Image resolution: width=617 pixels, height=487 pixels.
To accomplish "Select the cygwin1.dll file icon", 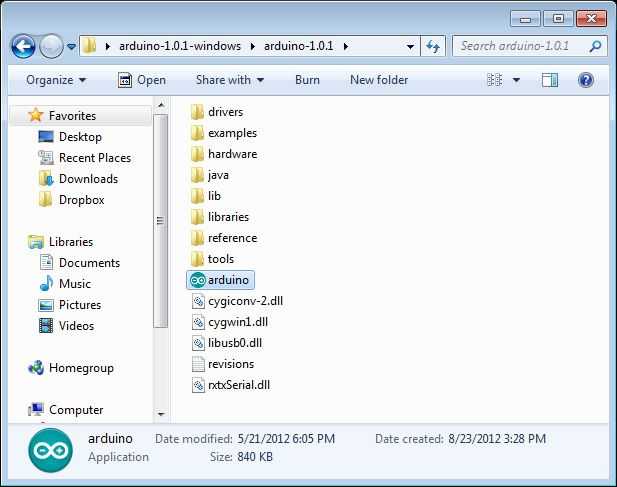I will (198, 322).
